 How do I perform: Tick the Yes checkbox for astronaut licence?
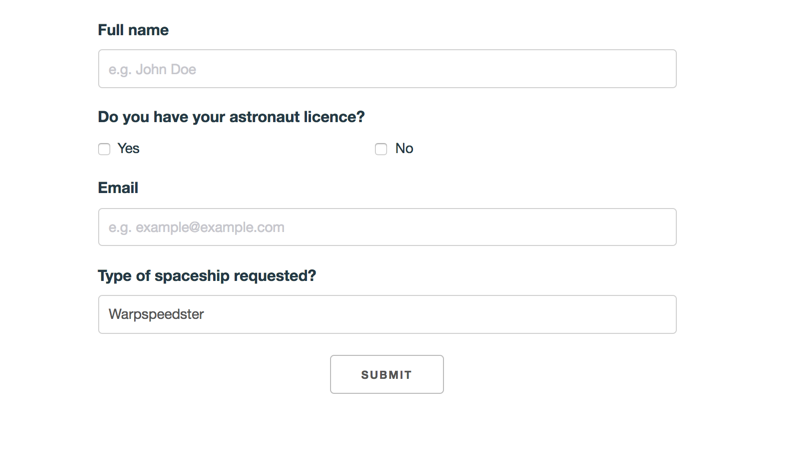pos(104,149)
